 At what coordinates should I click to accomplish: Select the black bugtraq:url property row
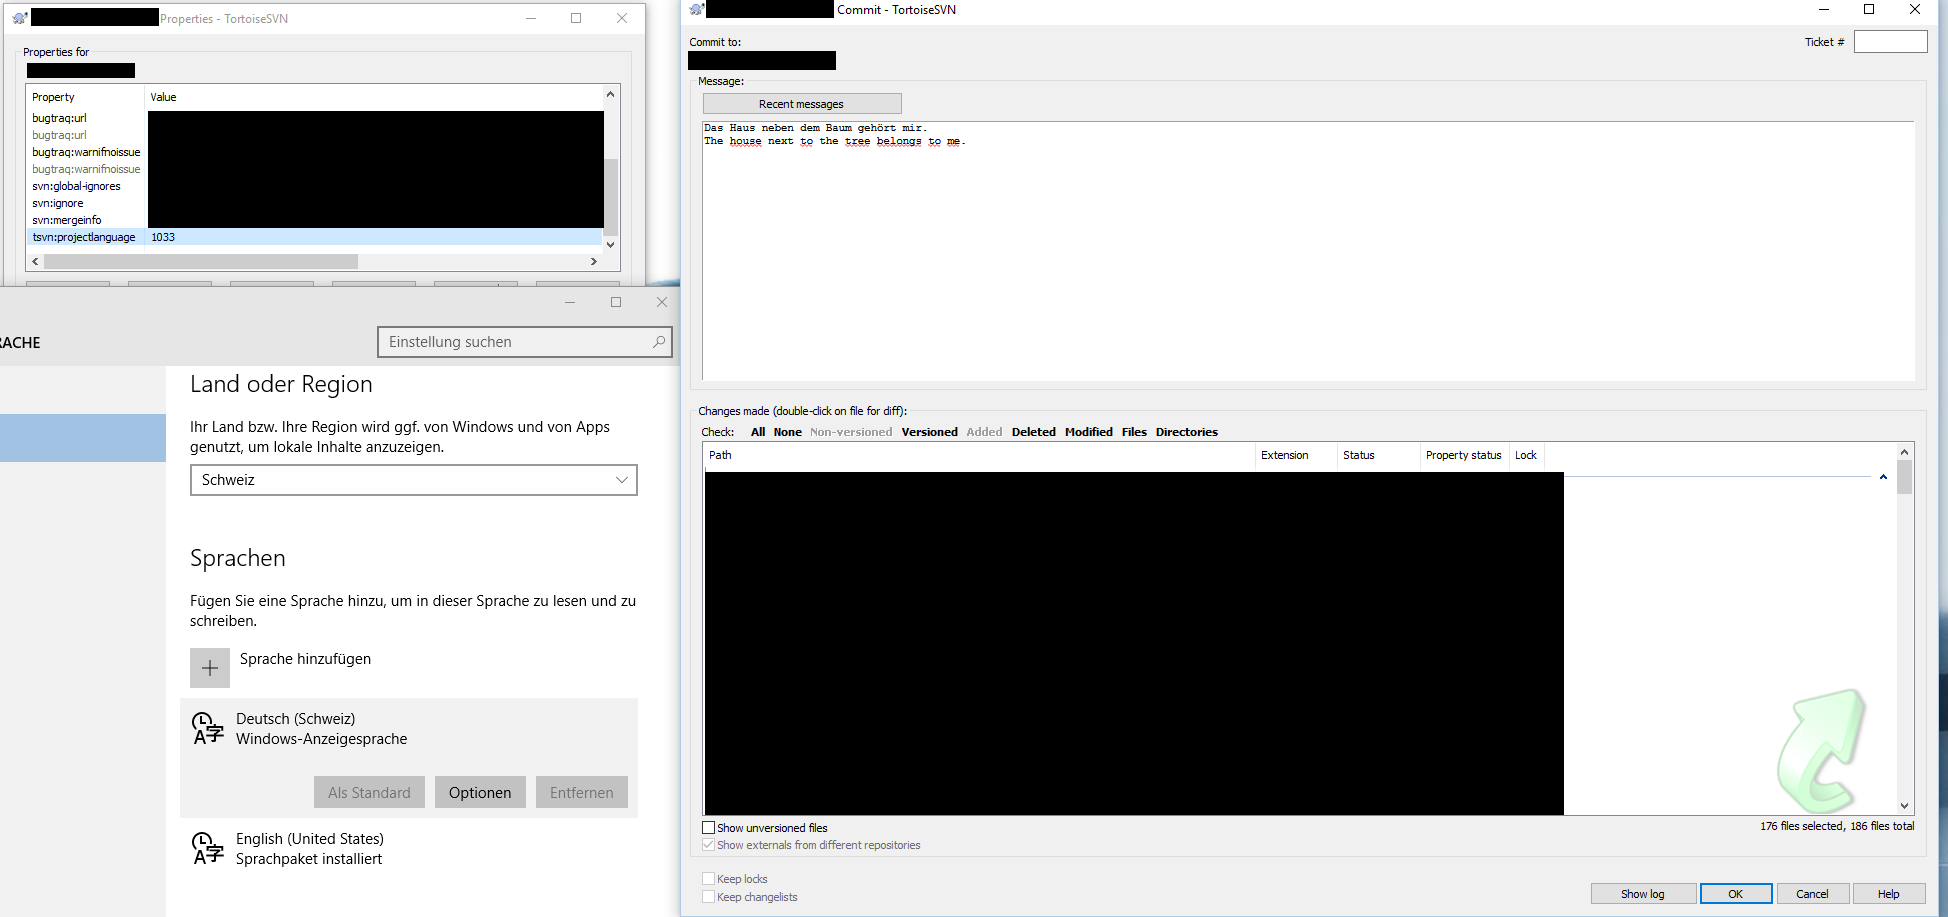(x=59, y=118)
